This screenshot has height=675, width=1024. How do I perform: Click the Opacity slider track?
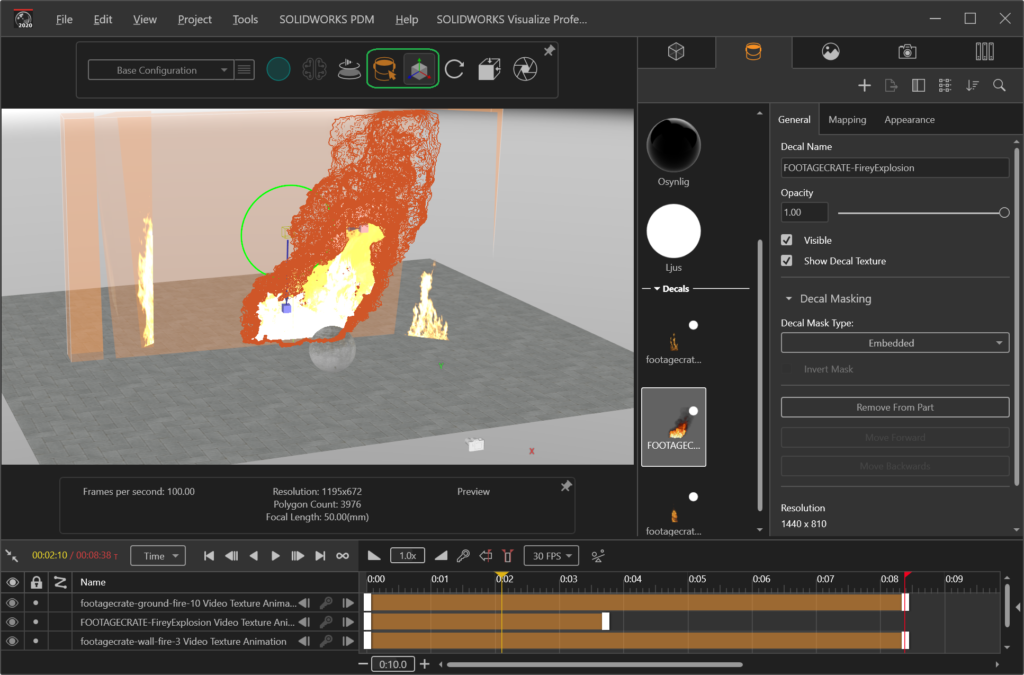(920, 212)
